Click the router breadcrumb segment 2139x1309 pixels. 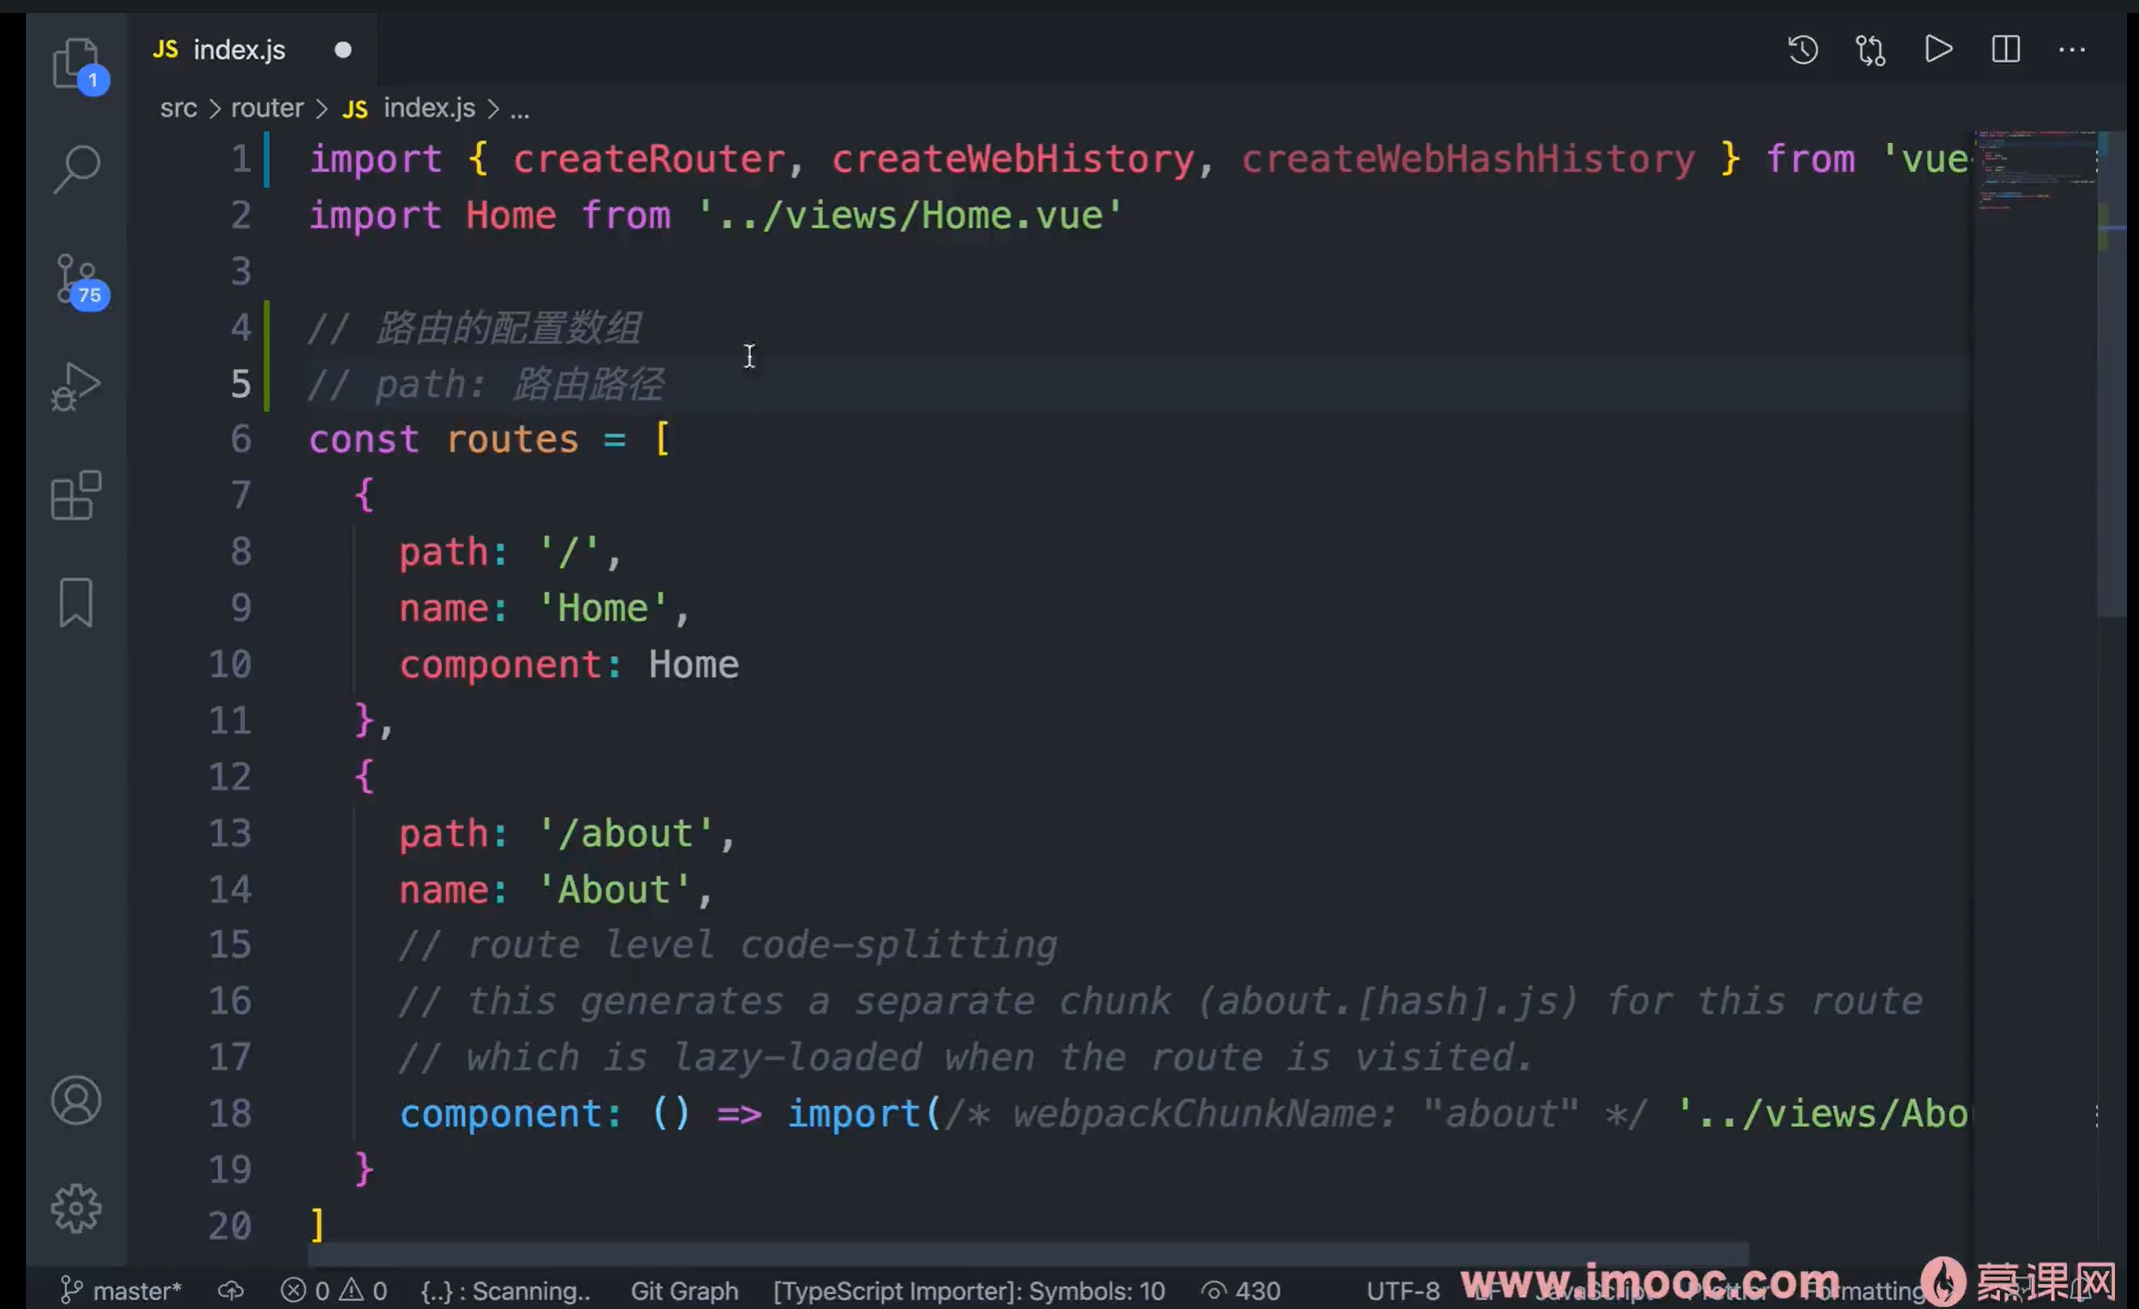(x=267, y=108)
